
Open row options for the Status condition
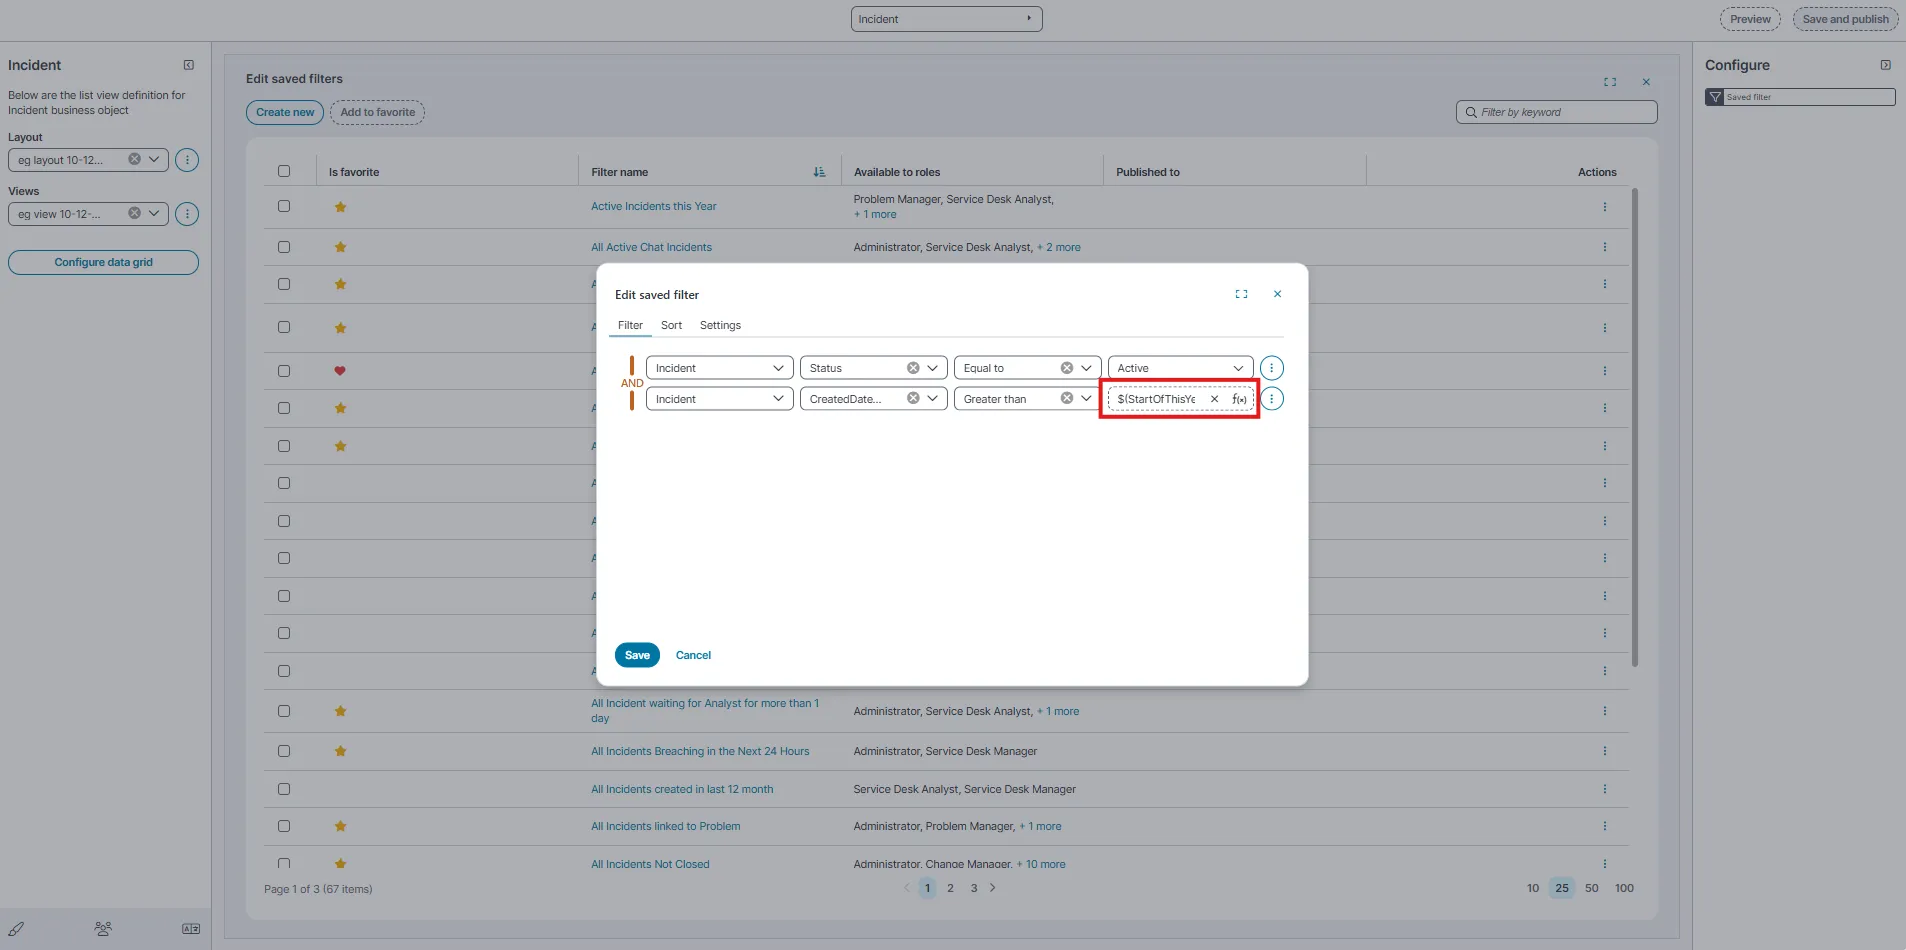tap(1271, 368)
